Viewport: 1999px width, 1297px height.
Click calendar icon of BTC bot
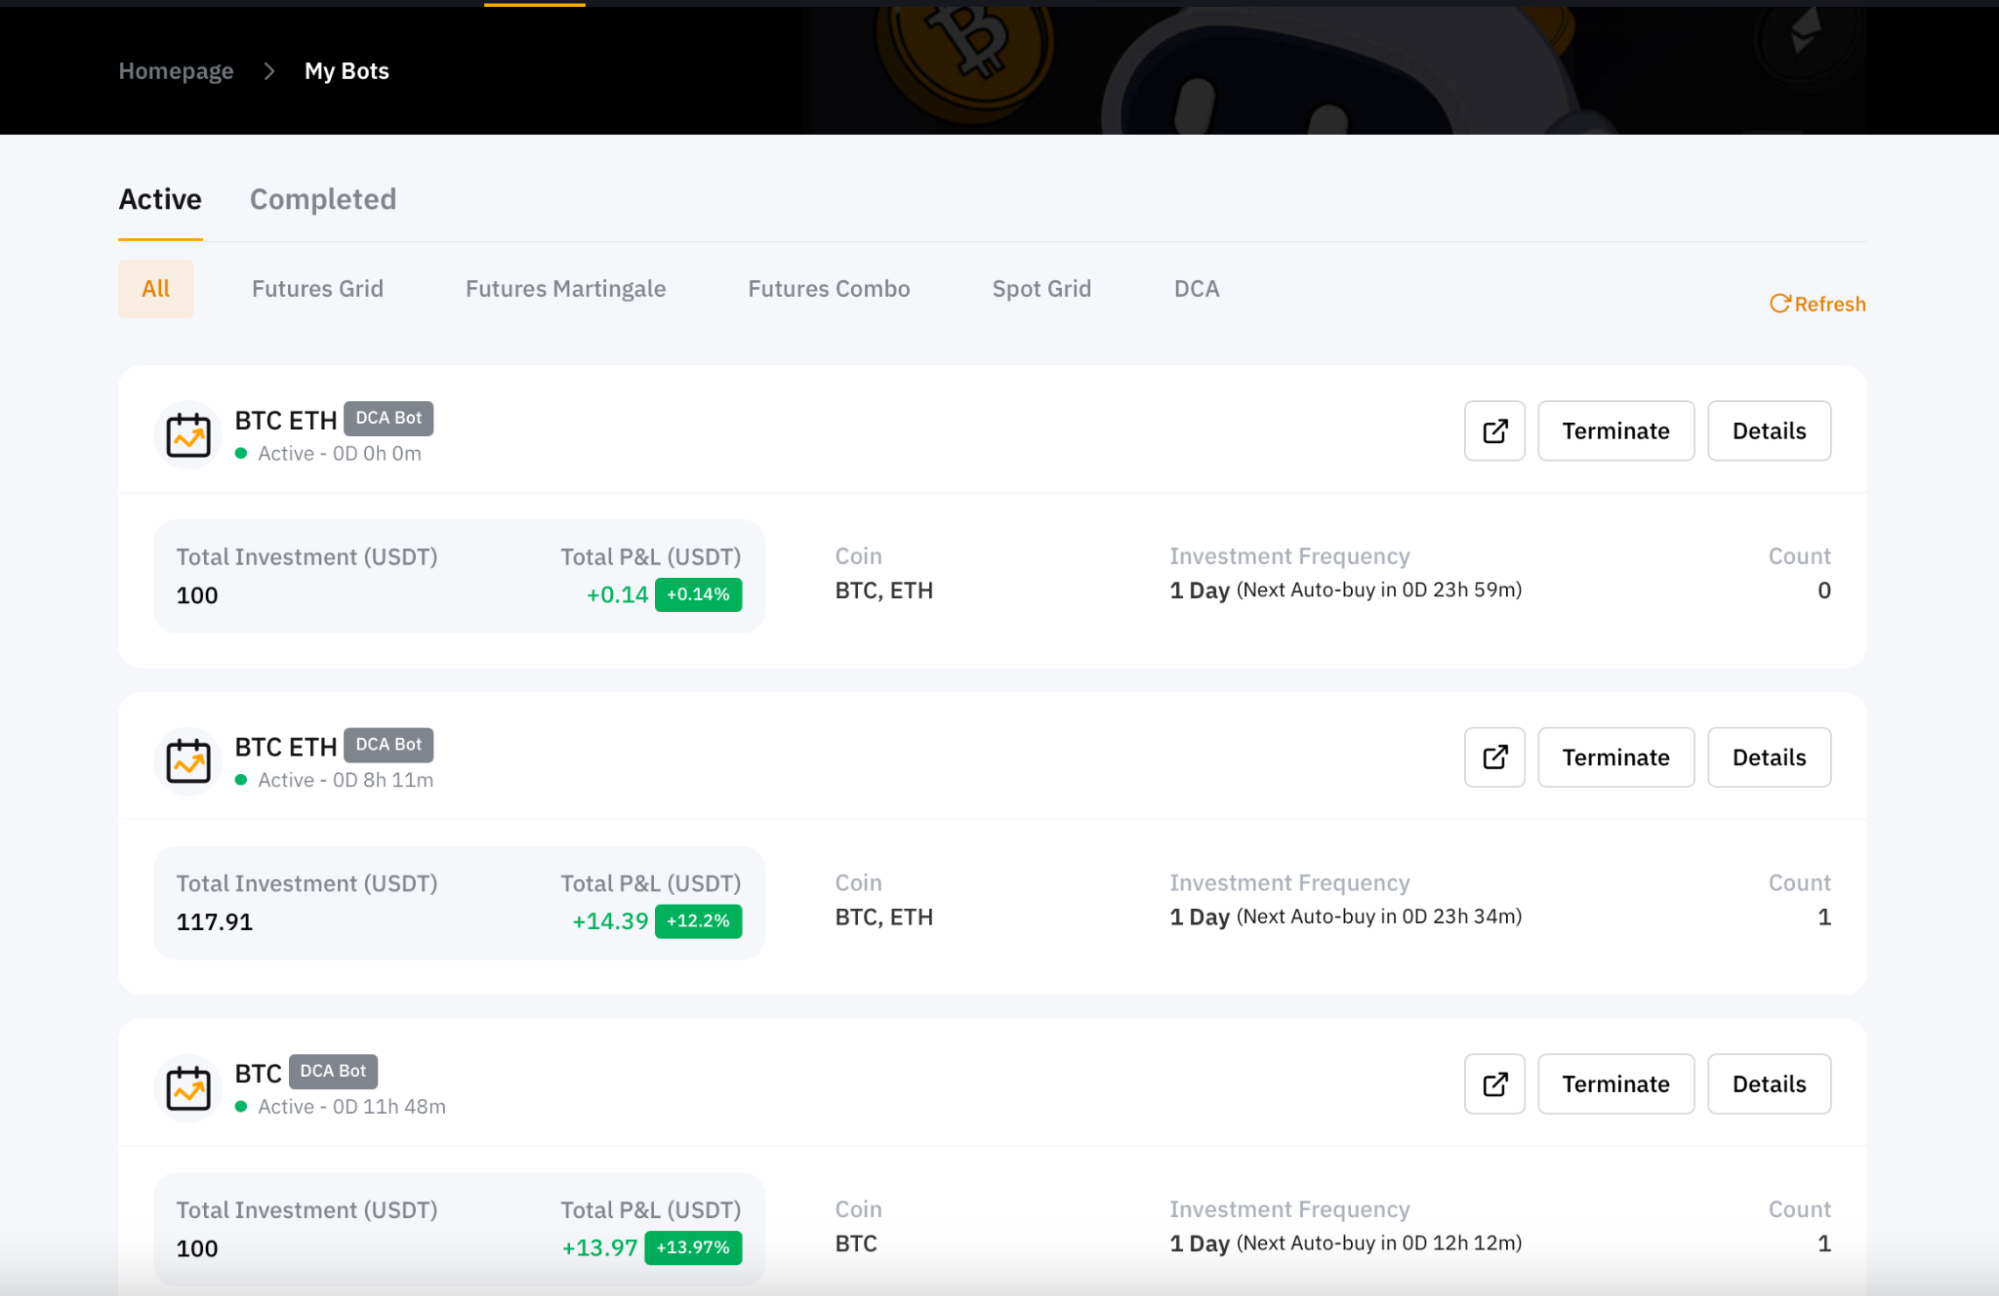188,1088
